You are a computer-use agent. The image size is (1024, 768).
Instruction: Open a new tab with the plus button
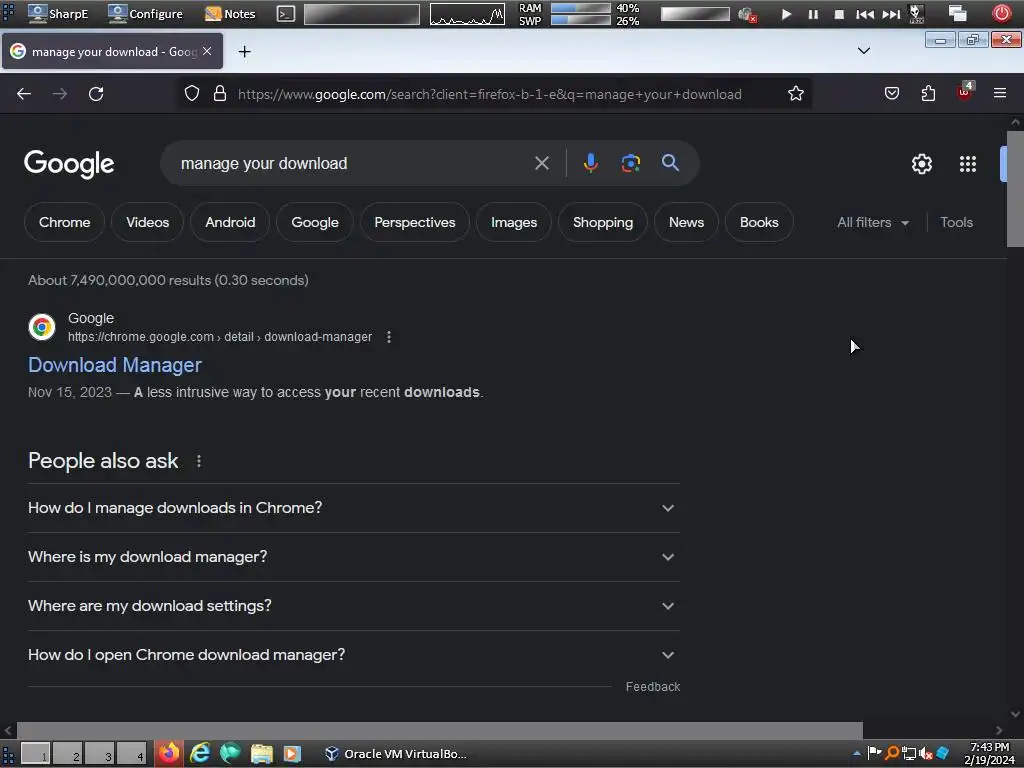click(244, 52)
